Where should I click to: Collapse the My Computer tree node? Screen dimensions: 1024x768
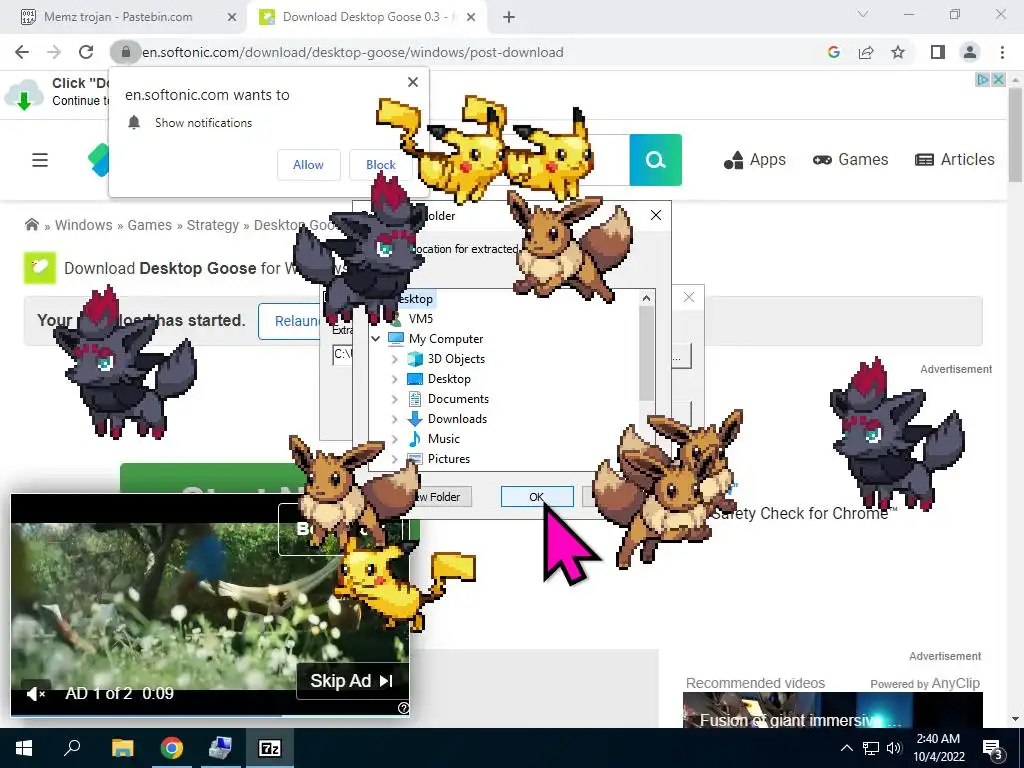coord(376,339)
